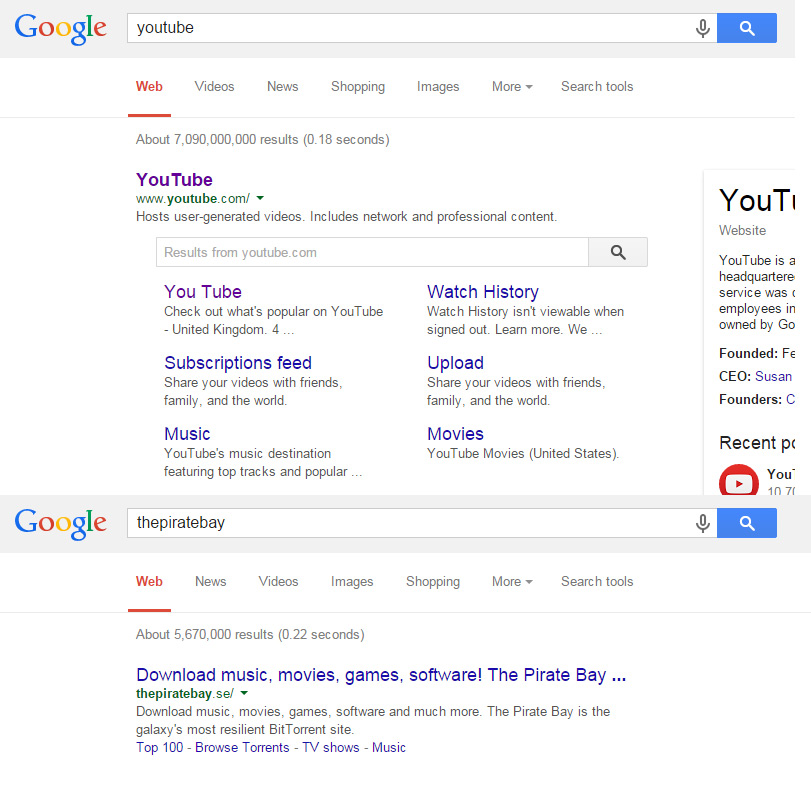Click the Google logo above the thepiratebay results
Viewport: 811px width, 786px height.
[61, 523]
